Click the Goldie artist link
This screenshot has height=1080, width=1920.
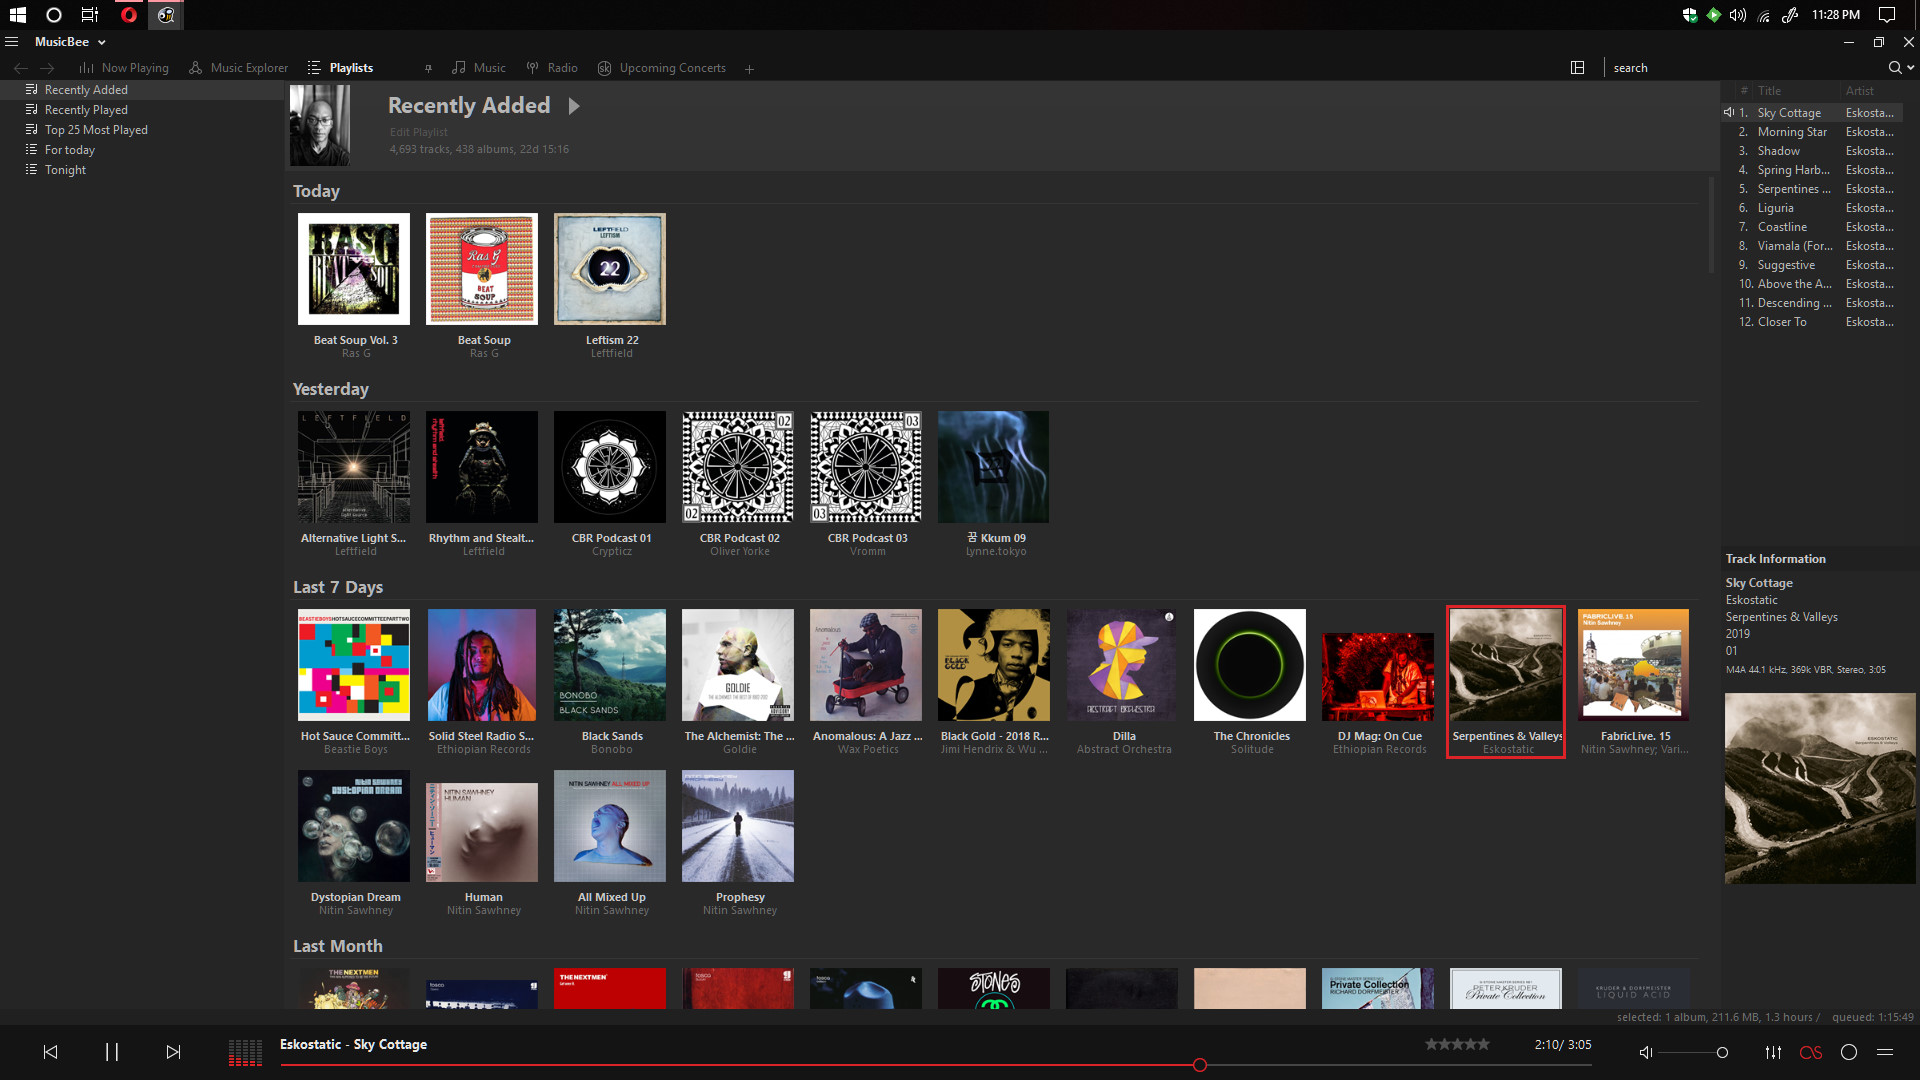click(739, 749)
